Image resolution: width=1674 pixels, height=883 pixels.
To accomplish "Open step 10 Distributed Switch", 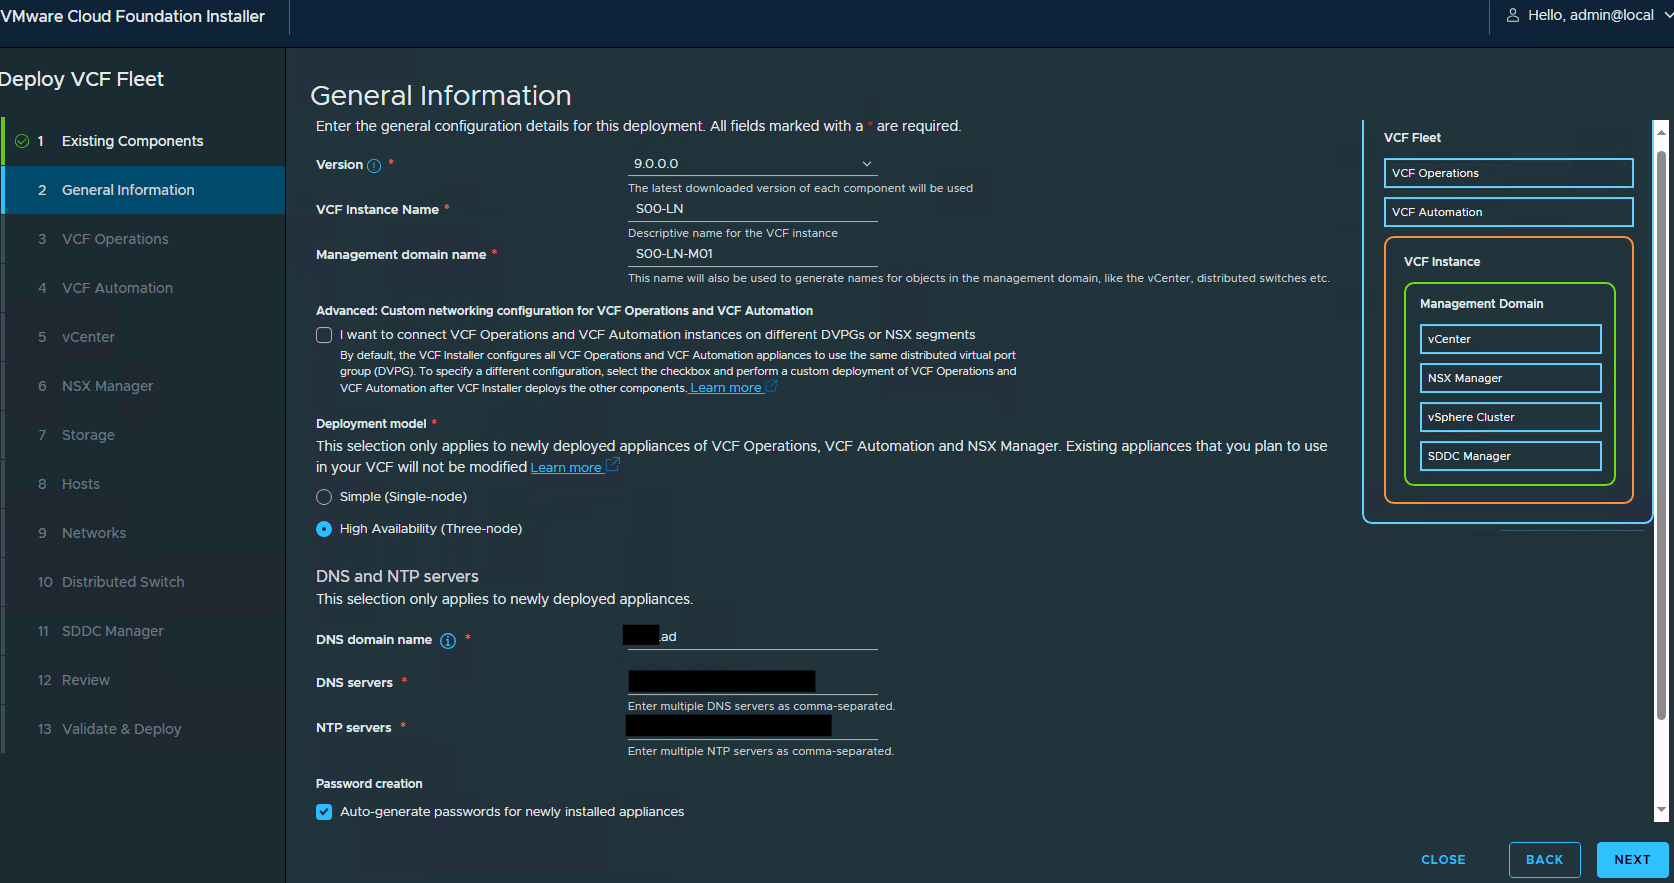I will 143,582.
